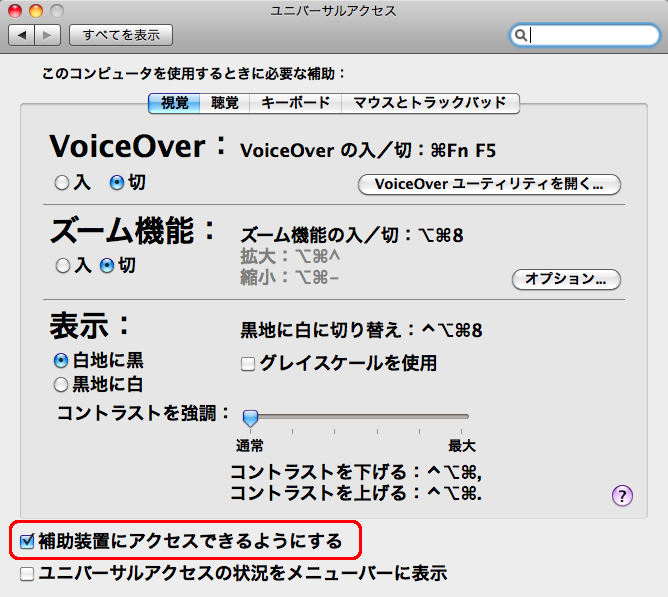Click 黒地に白に切り替え shortcut text
The image size is (668, 597).
pos(361,330)
